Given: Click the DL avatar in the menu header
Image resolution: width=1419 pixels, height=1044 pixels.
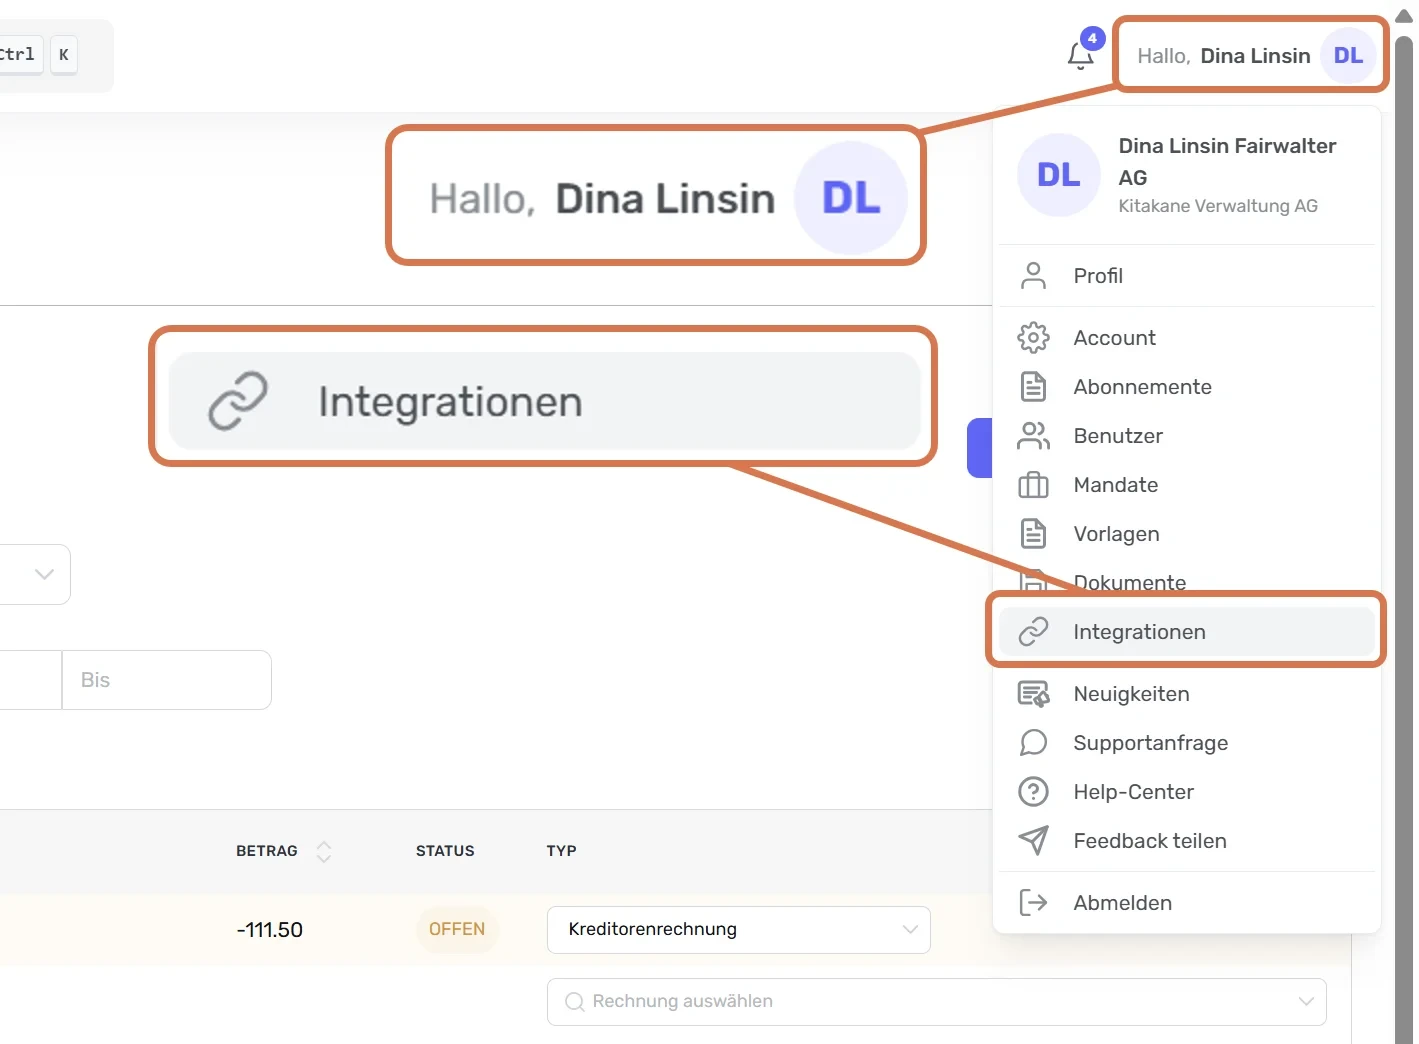Looking at the screenshot, I should [x=1059, y=175].
